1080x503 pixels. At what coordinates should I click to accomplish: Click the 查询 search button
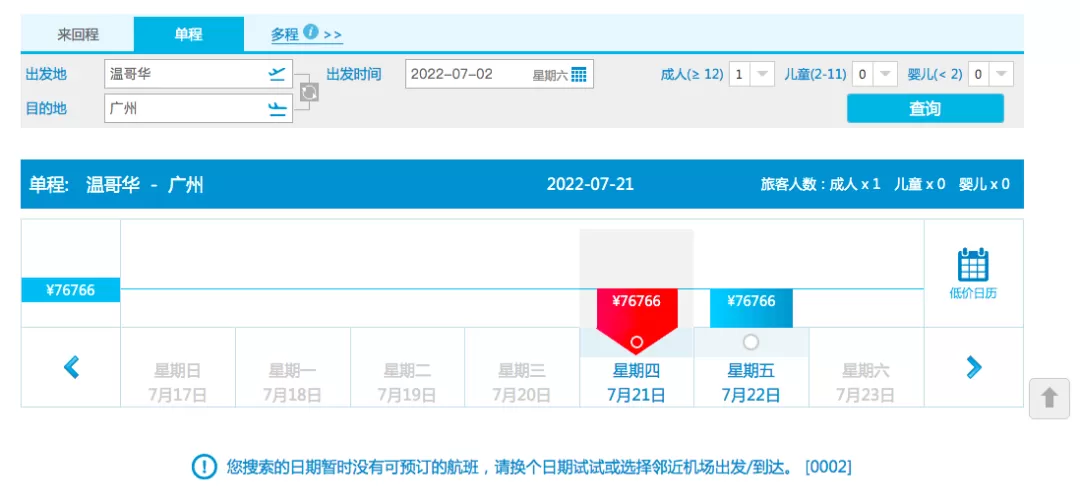[925, 109]
